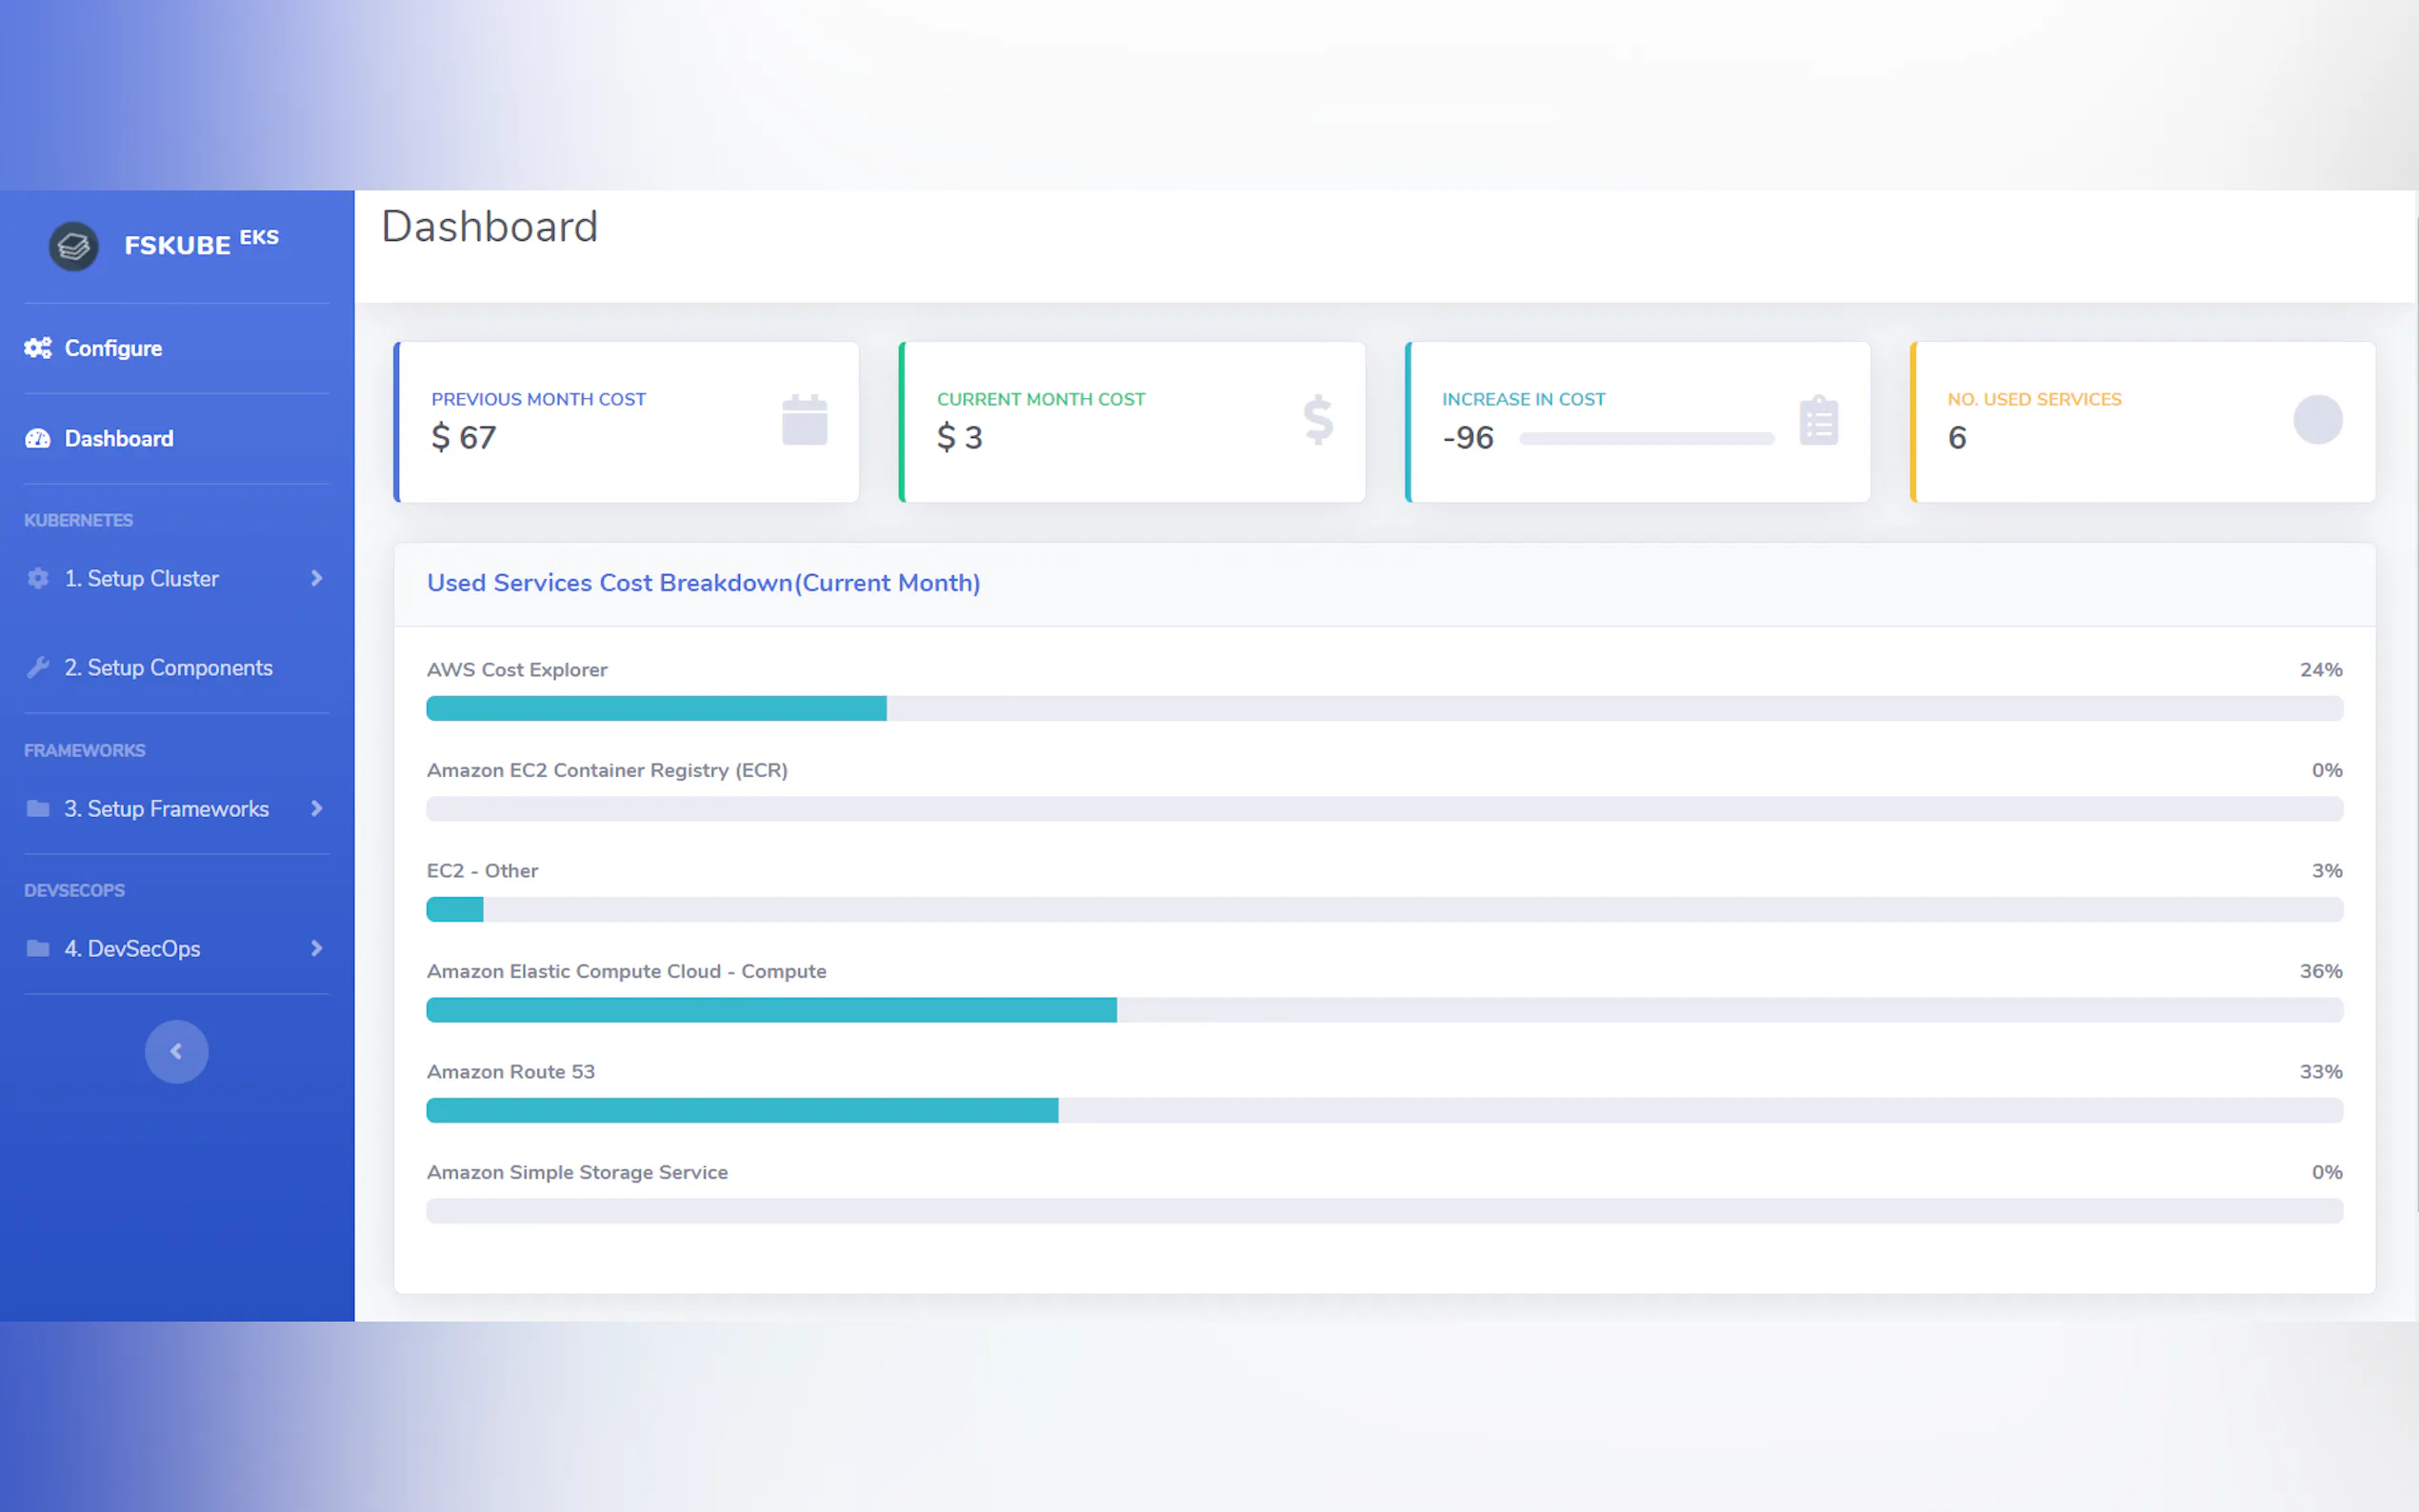Open 2. Setup Components link
The height and width of the screenshot is (1512, 2419).
point(179,667)
